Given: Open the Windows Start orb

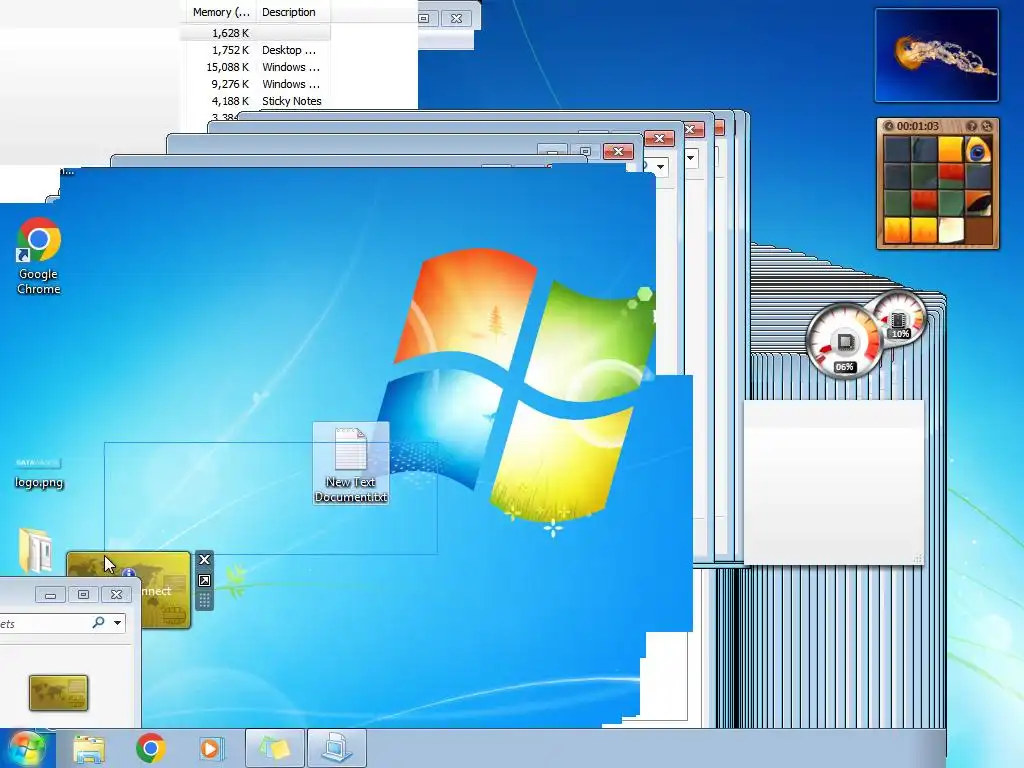Looking at the screenshot, I should tap(26, 748).
